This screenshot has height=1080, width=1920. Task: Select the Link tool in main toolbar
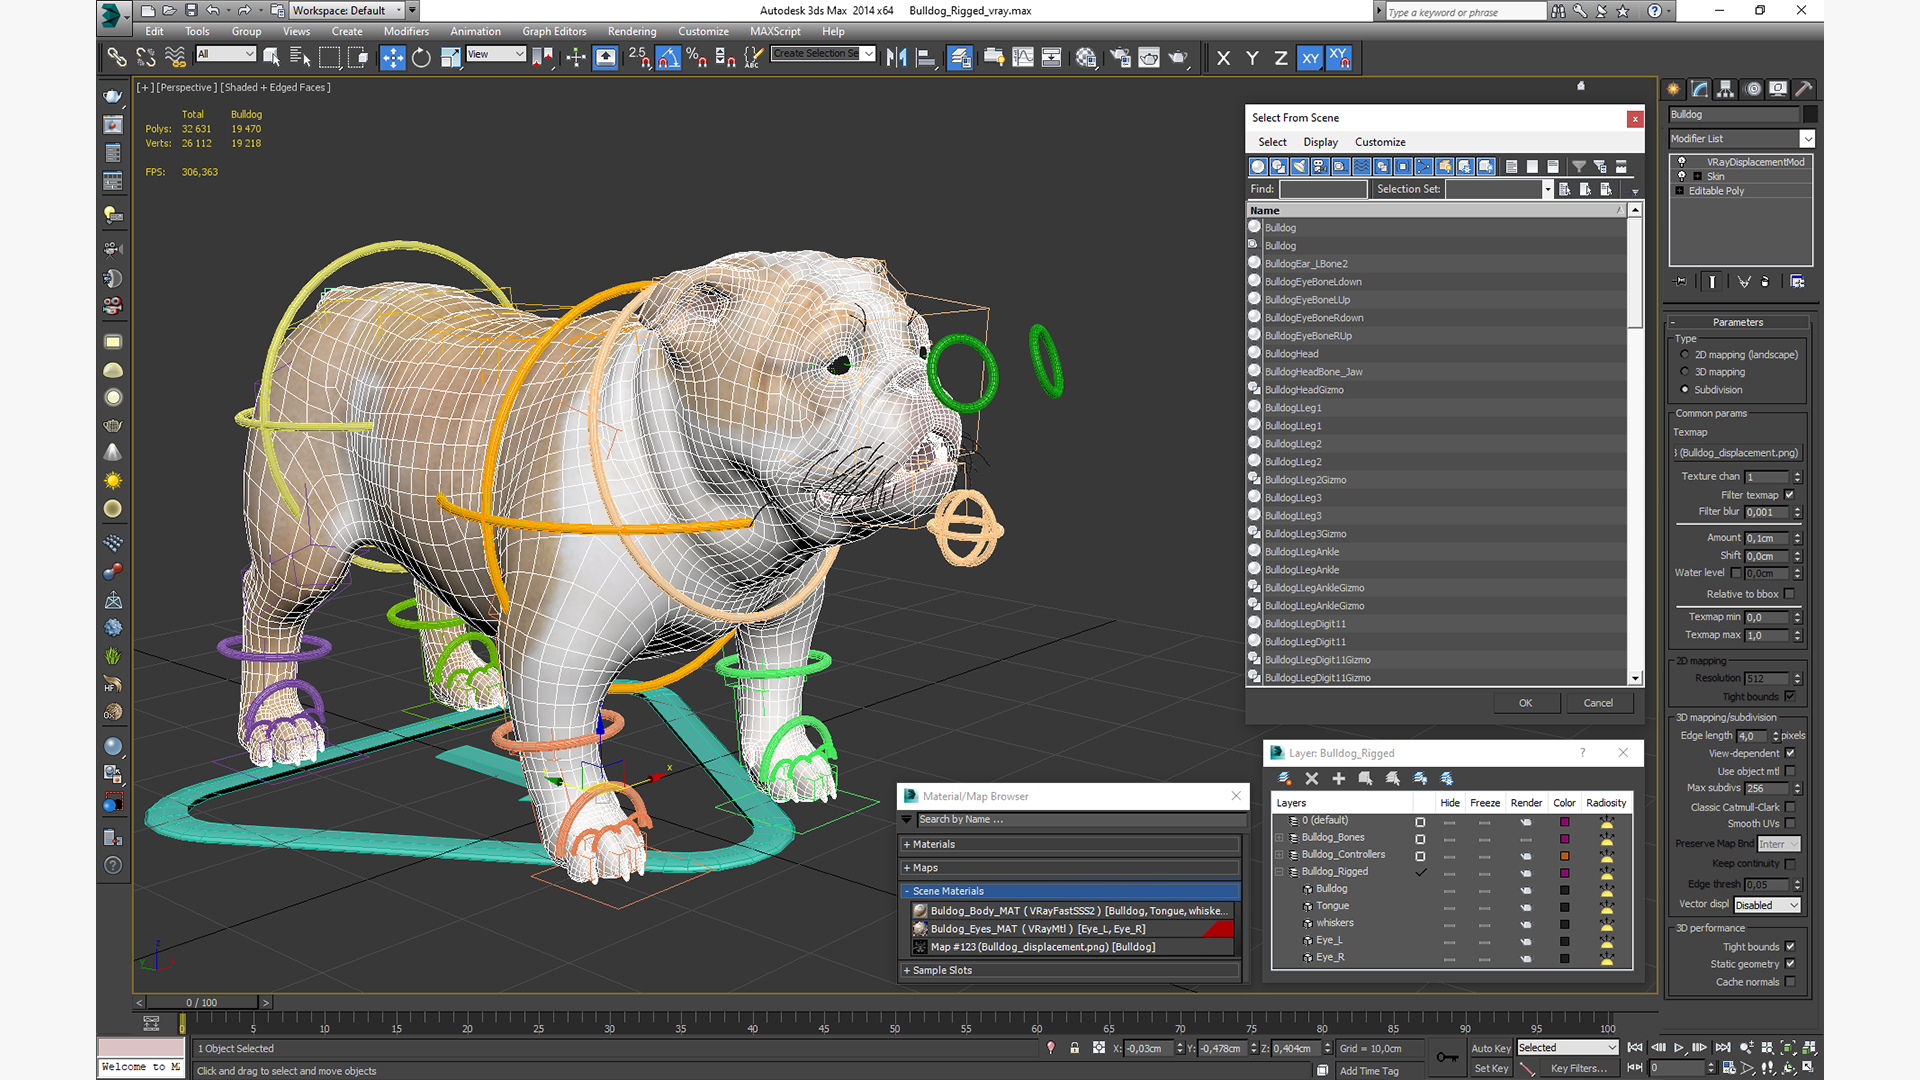pos(117,58)
